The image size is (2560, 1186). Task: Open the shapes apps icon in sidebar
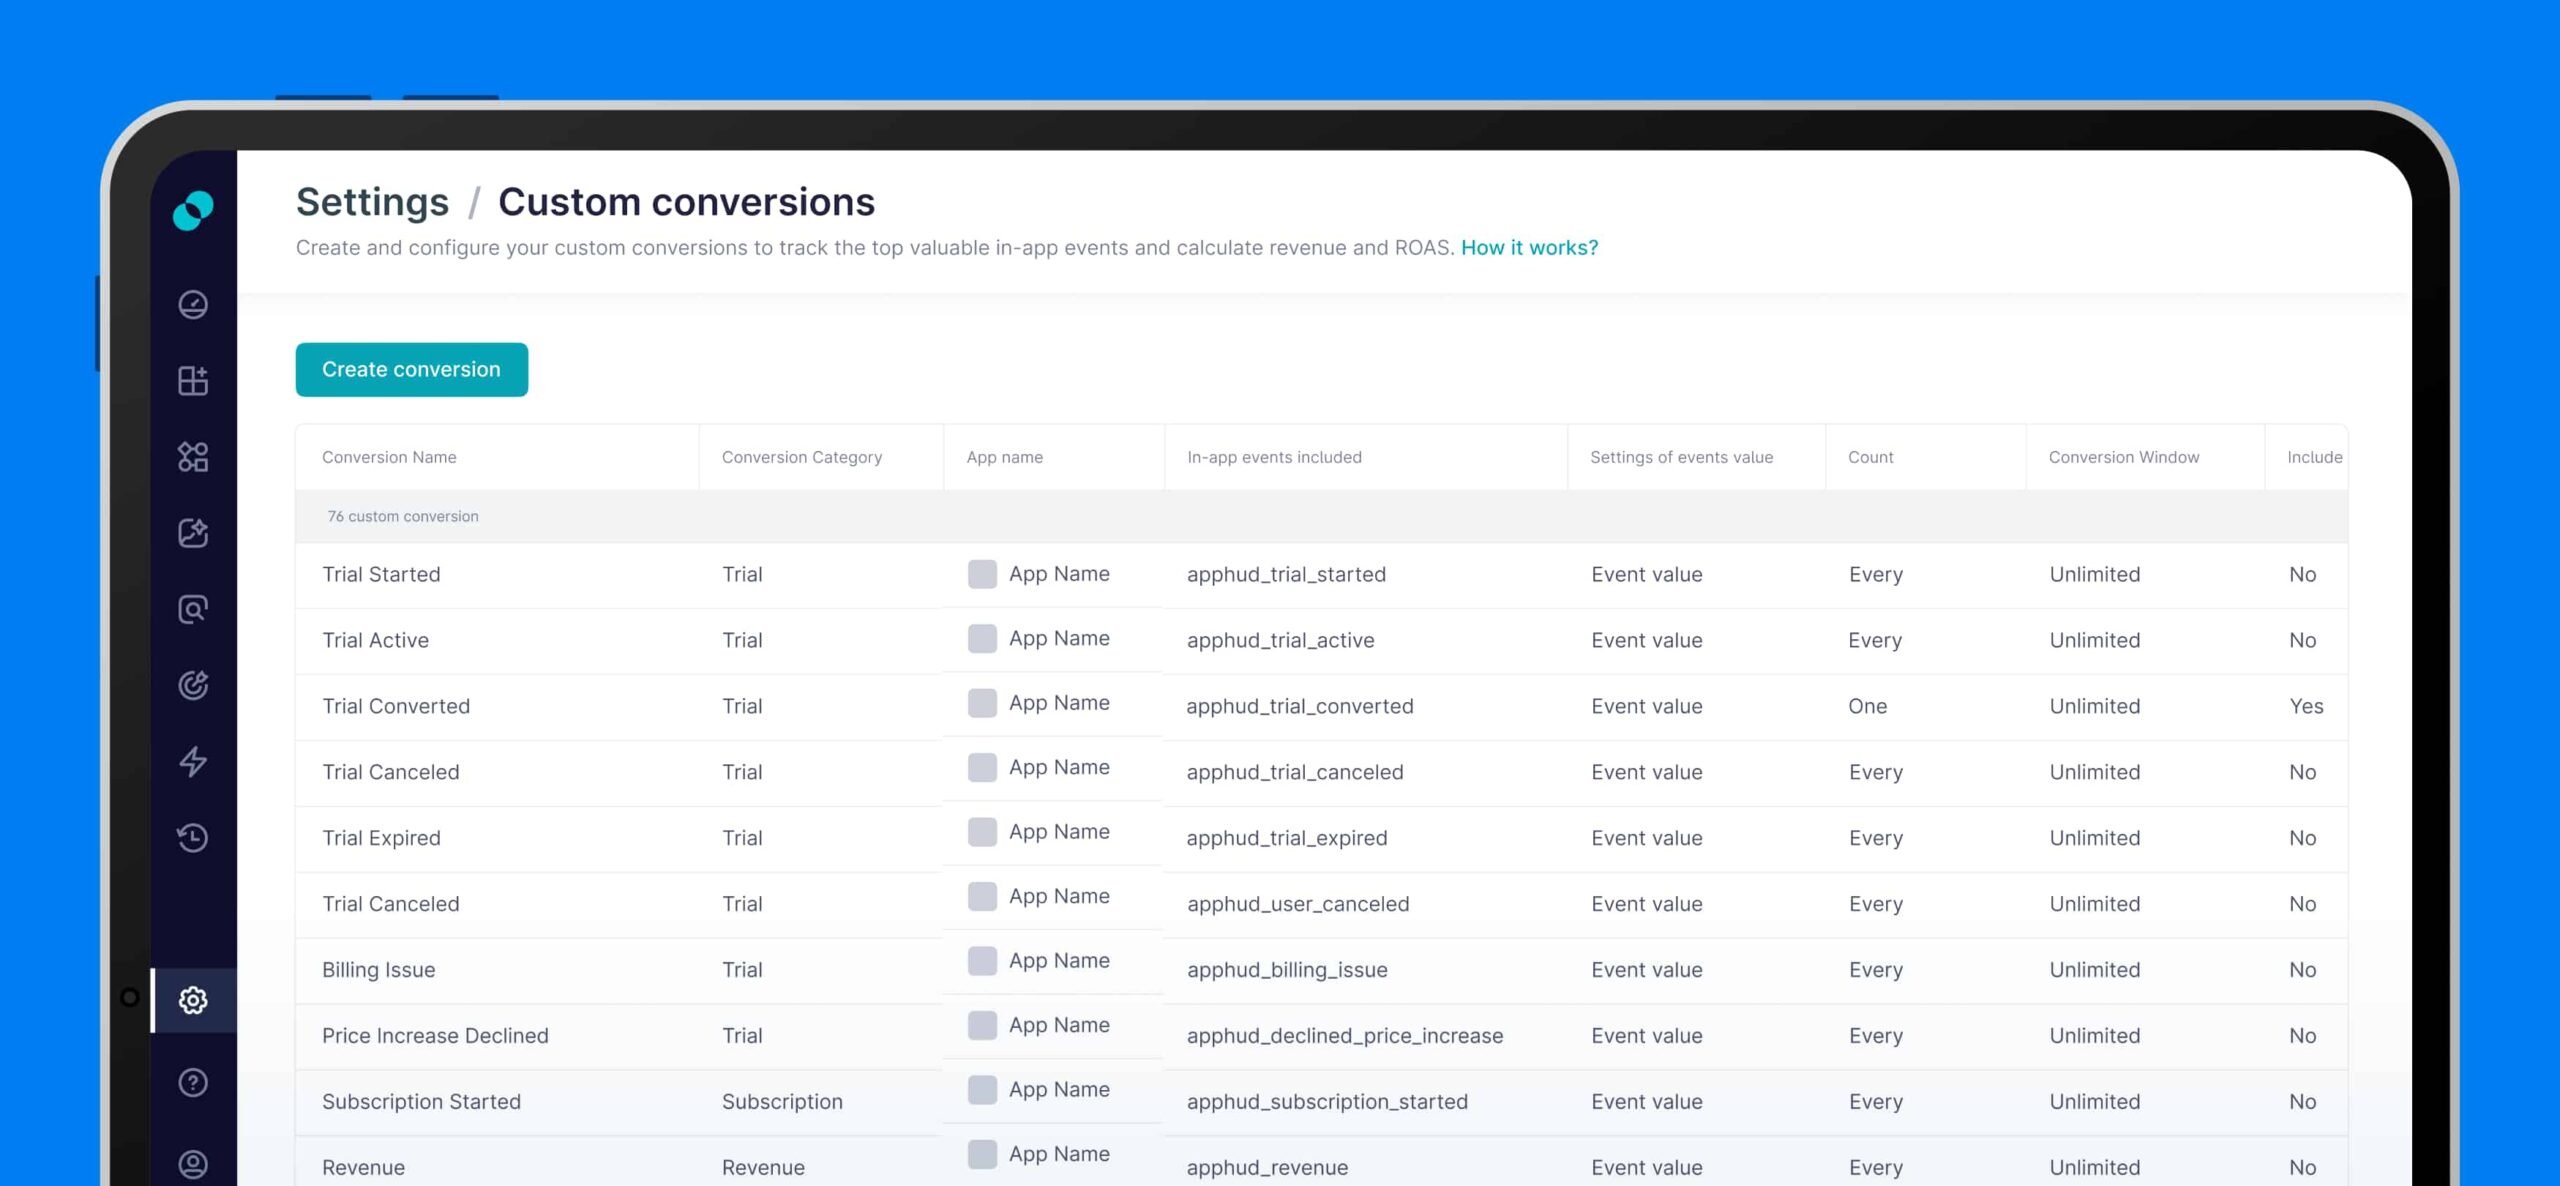click(x=193, y=457)
